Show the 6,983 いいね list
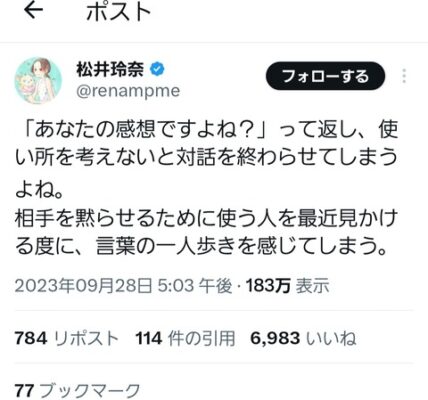The height and width of the screenshot is (400, 428). [x=303, y=338]
